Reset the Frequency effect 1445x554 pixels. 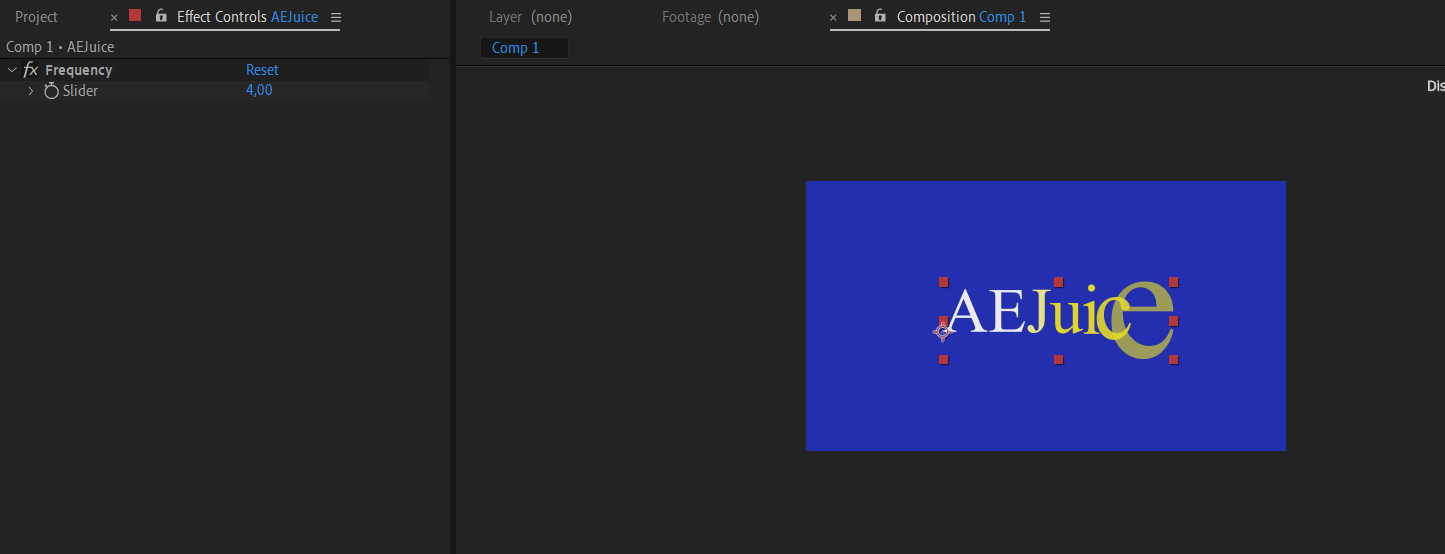(262, 70)
